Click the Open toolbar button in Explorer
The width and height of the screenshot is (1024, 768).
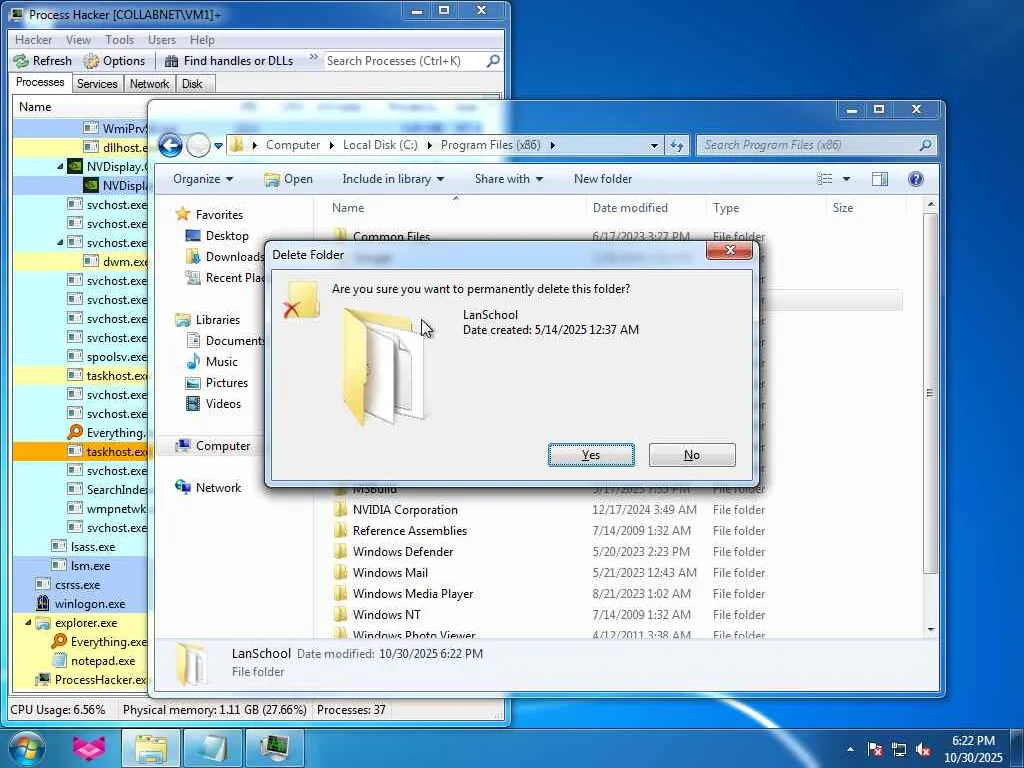pyautogui.click(x=289, y=179)
